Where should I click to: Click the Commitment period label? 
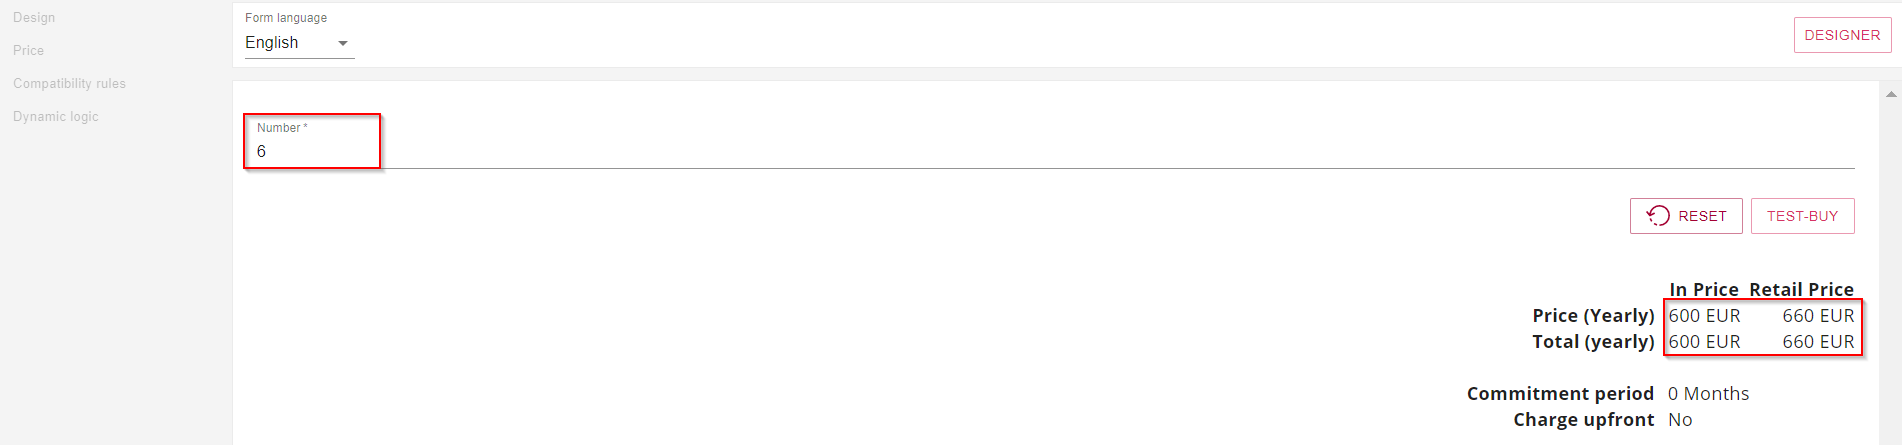click(x=1560, y=393)
